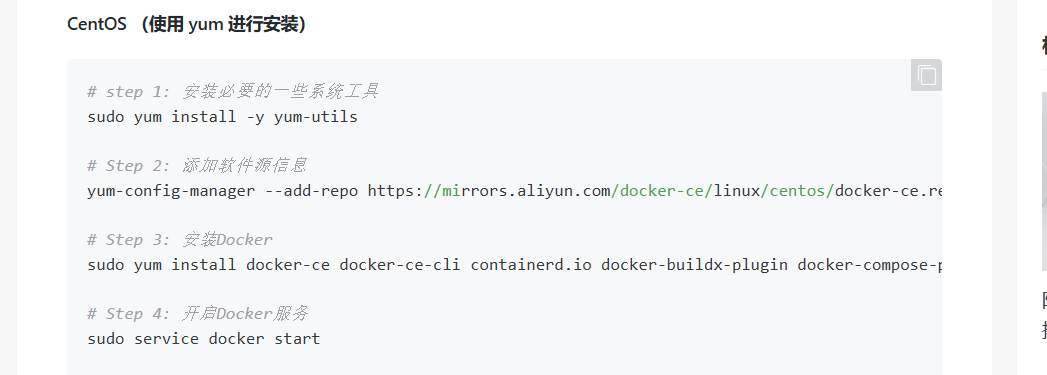Select the Step 3 安装Docker comment
This screenshot has height=375, width=1047.
point(180,240)
